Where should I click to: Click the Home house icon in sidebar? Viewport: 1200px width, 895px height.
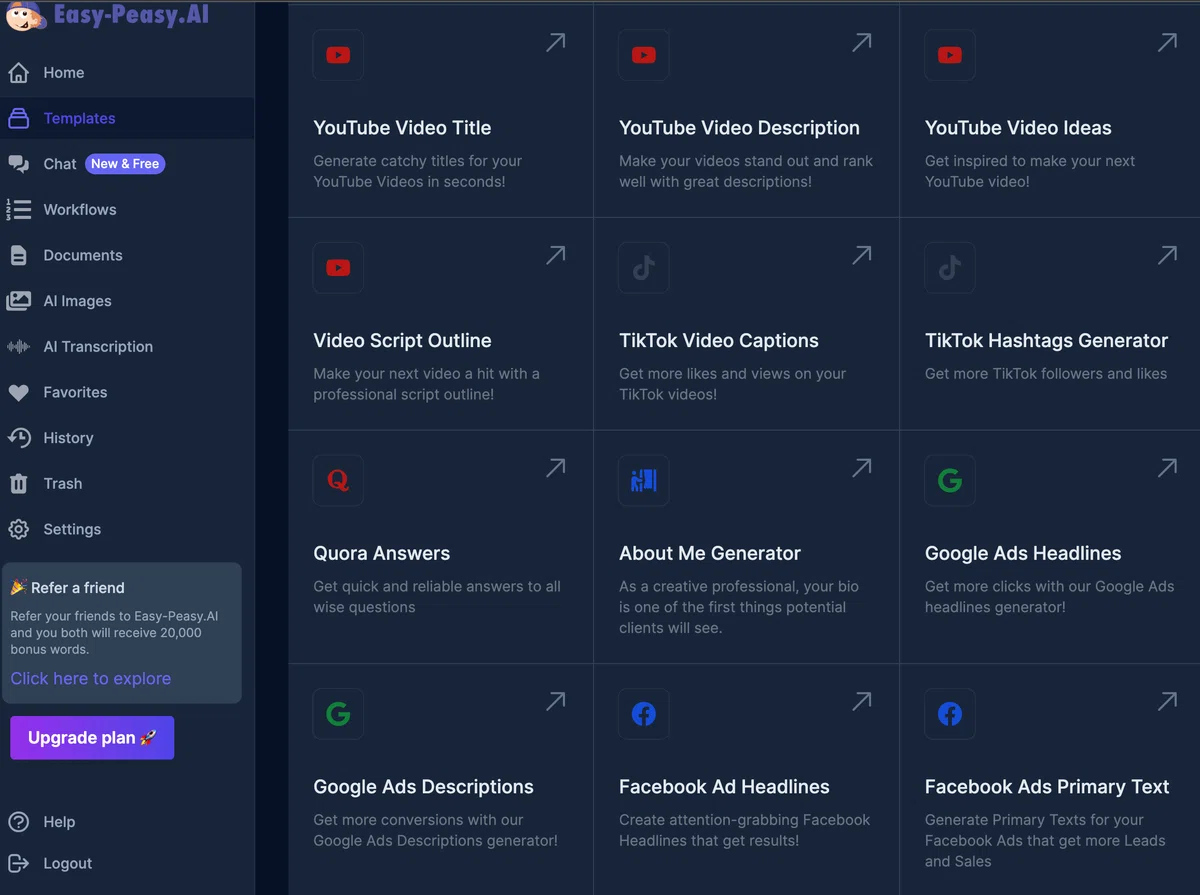[x=18, y=73]
